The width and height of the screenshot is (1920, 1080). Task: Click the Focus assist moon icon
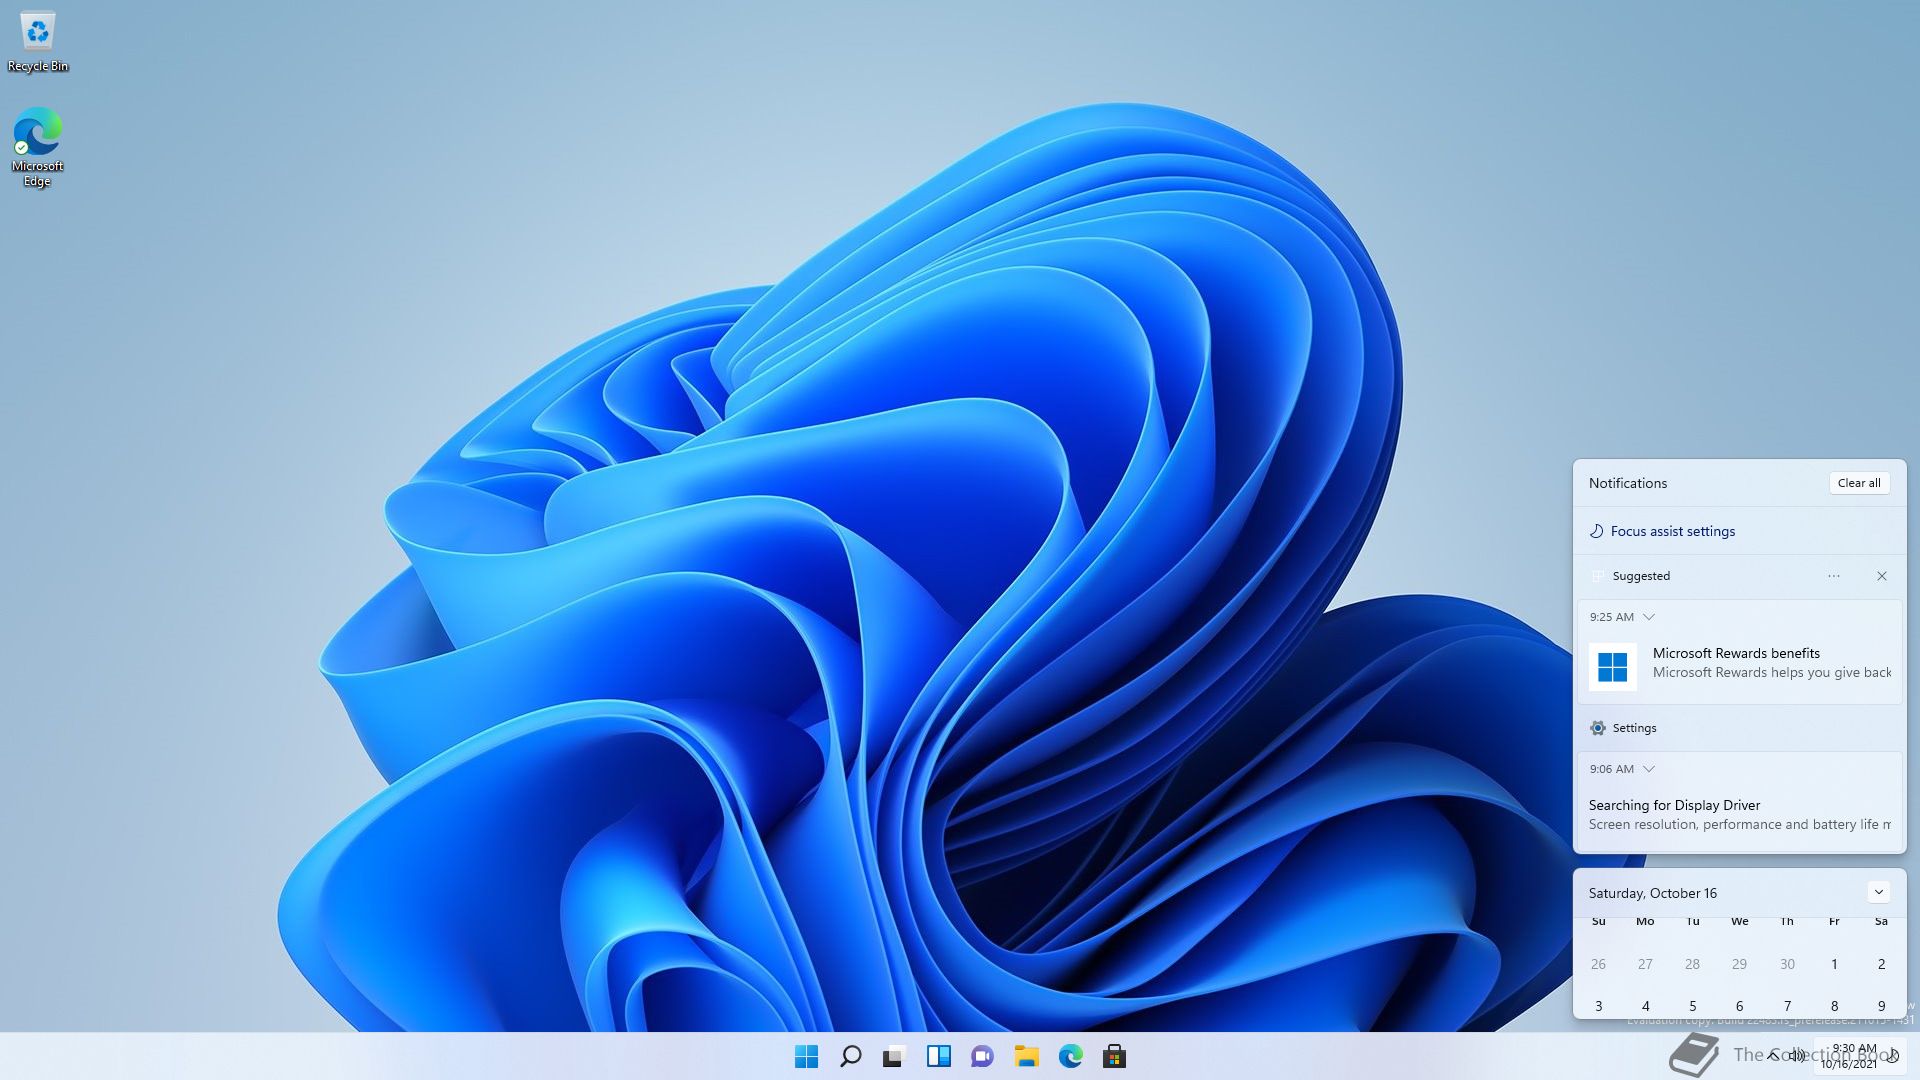(1597, 531)
